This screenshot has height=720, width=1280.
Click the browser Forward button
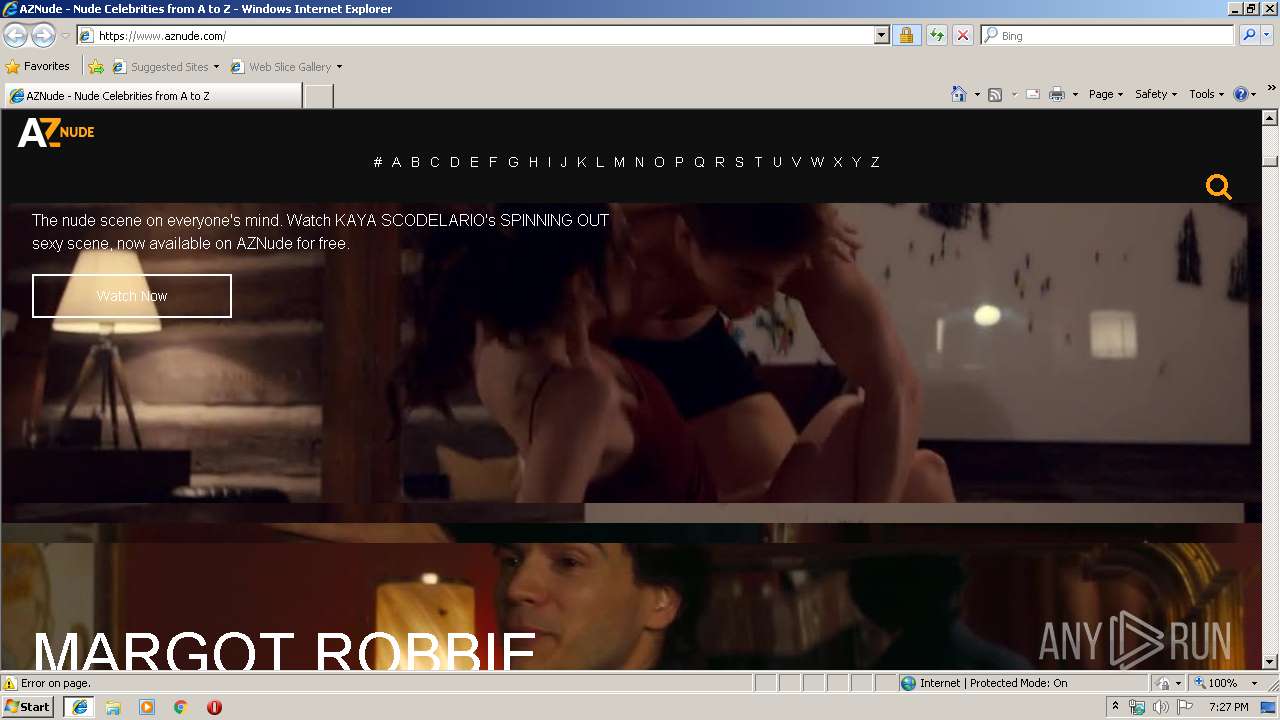43,35
